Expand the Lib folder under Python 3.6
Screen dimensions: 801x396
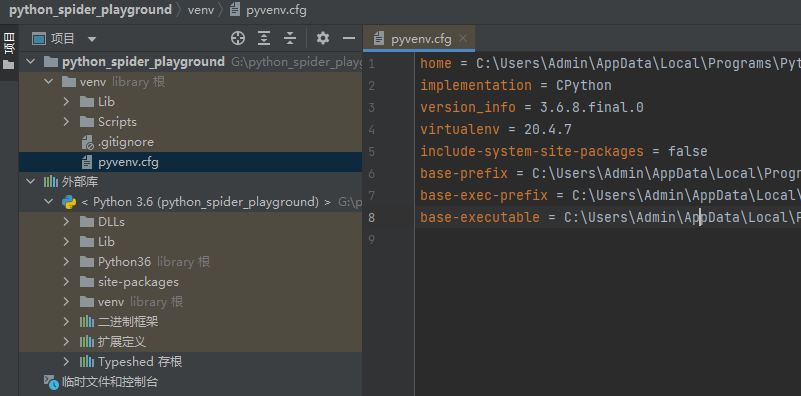point(66,242)
